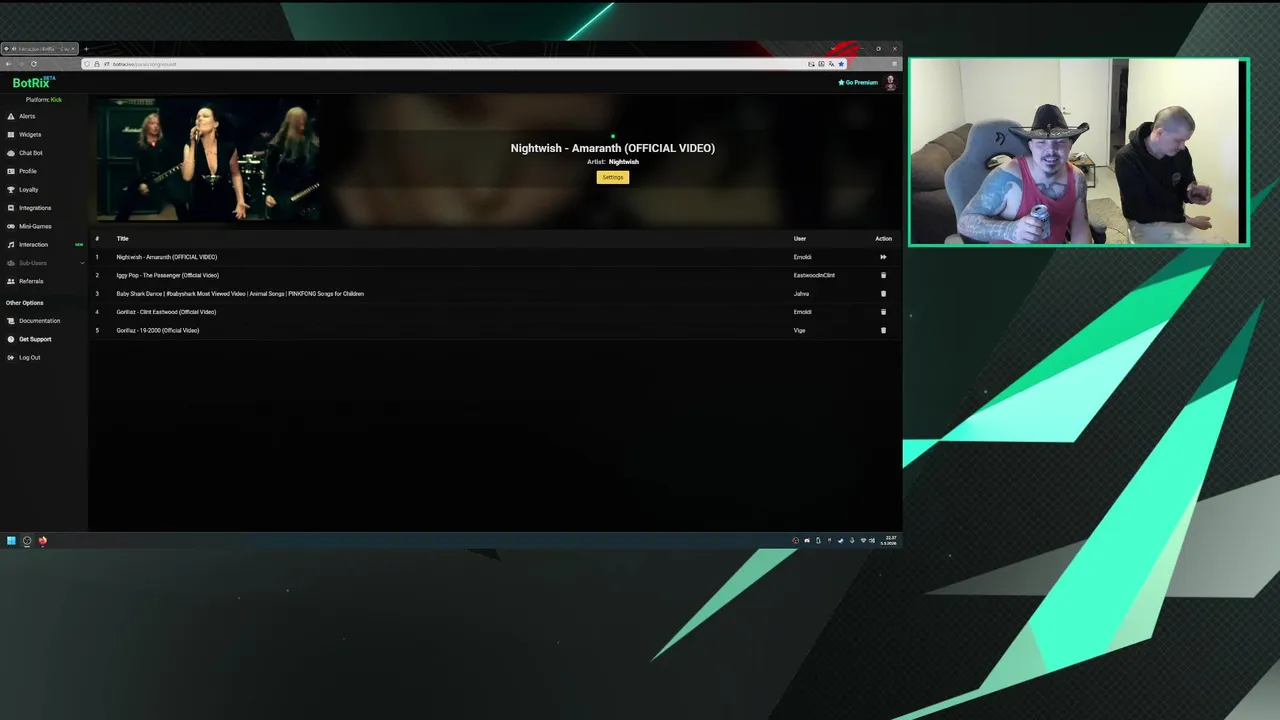Open the Widgets page in the sidebar
1280x720 pixels.
[x=30, y=134]
